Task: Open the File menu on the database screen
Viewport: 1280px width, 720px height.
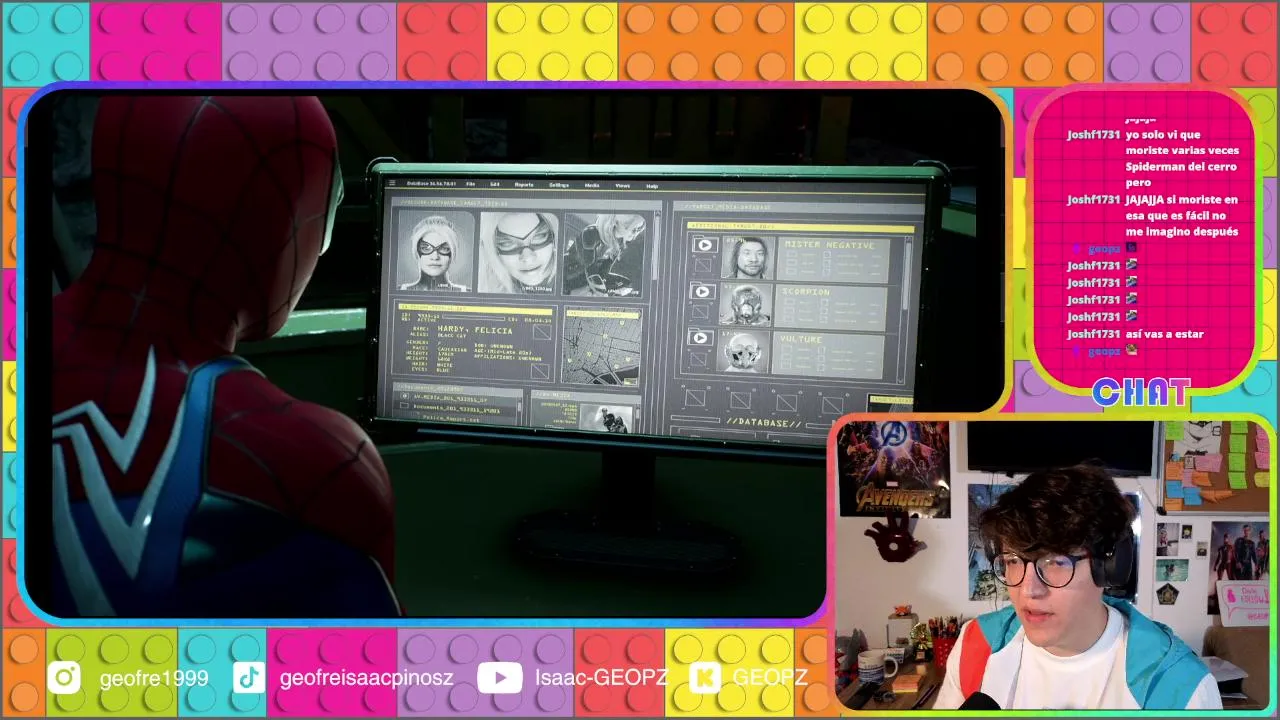Action: click(470, 184)
